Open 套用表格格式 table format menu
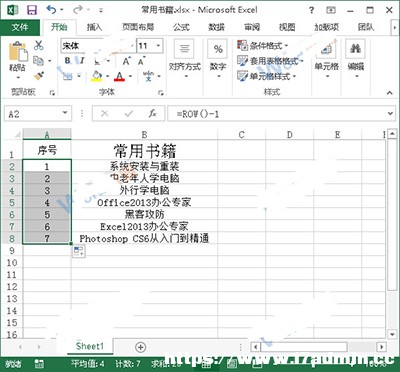Screen dimensions: 400x372 coord(270,61)
